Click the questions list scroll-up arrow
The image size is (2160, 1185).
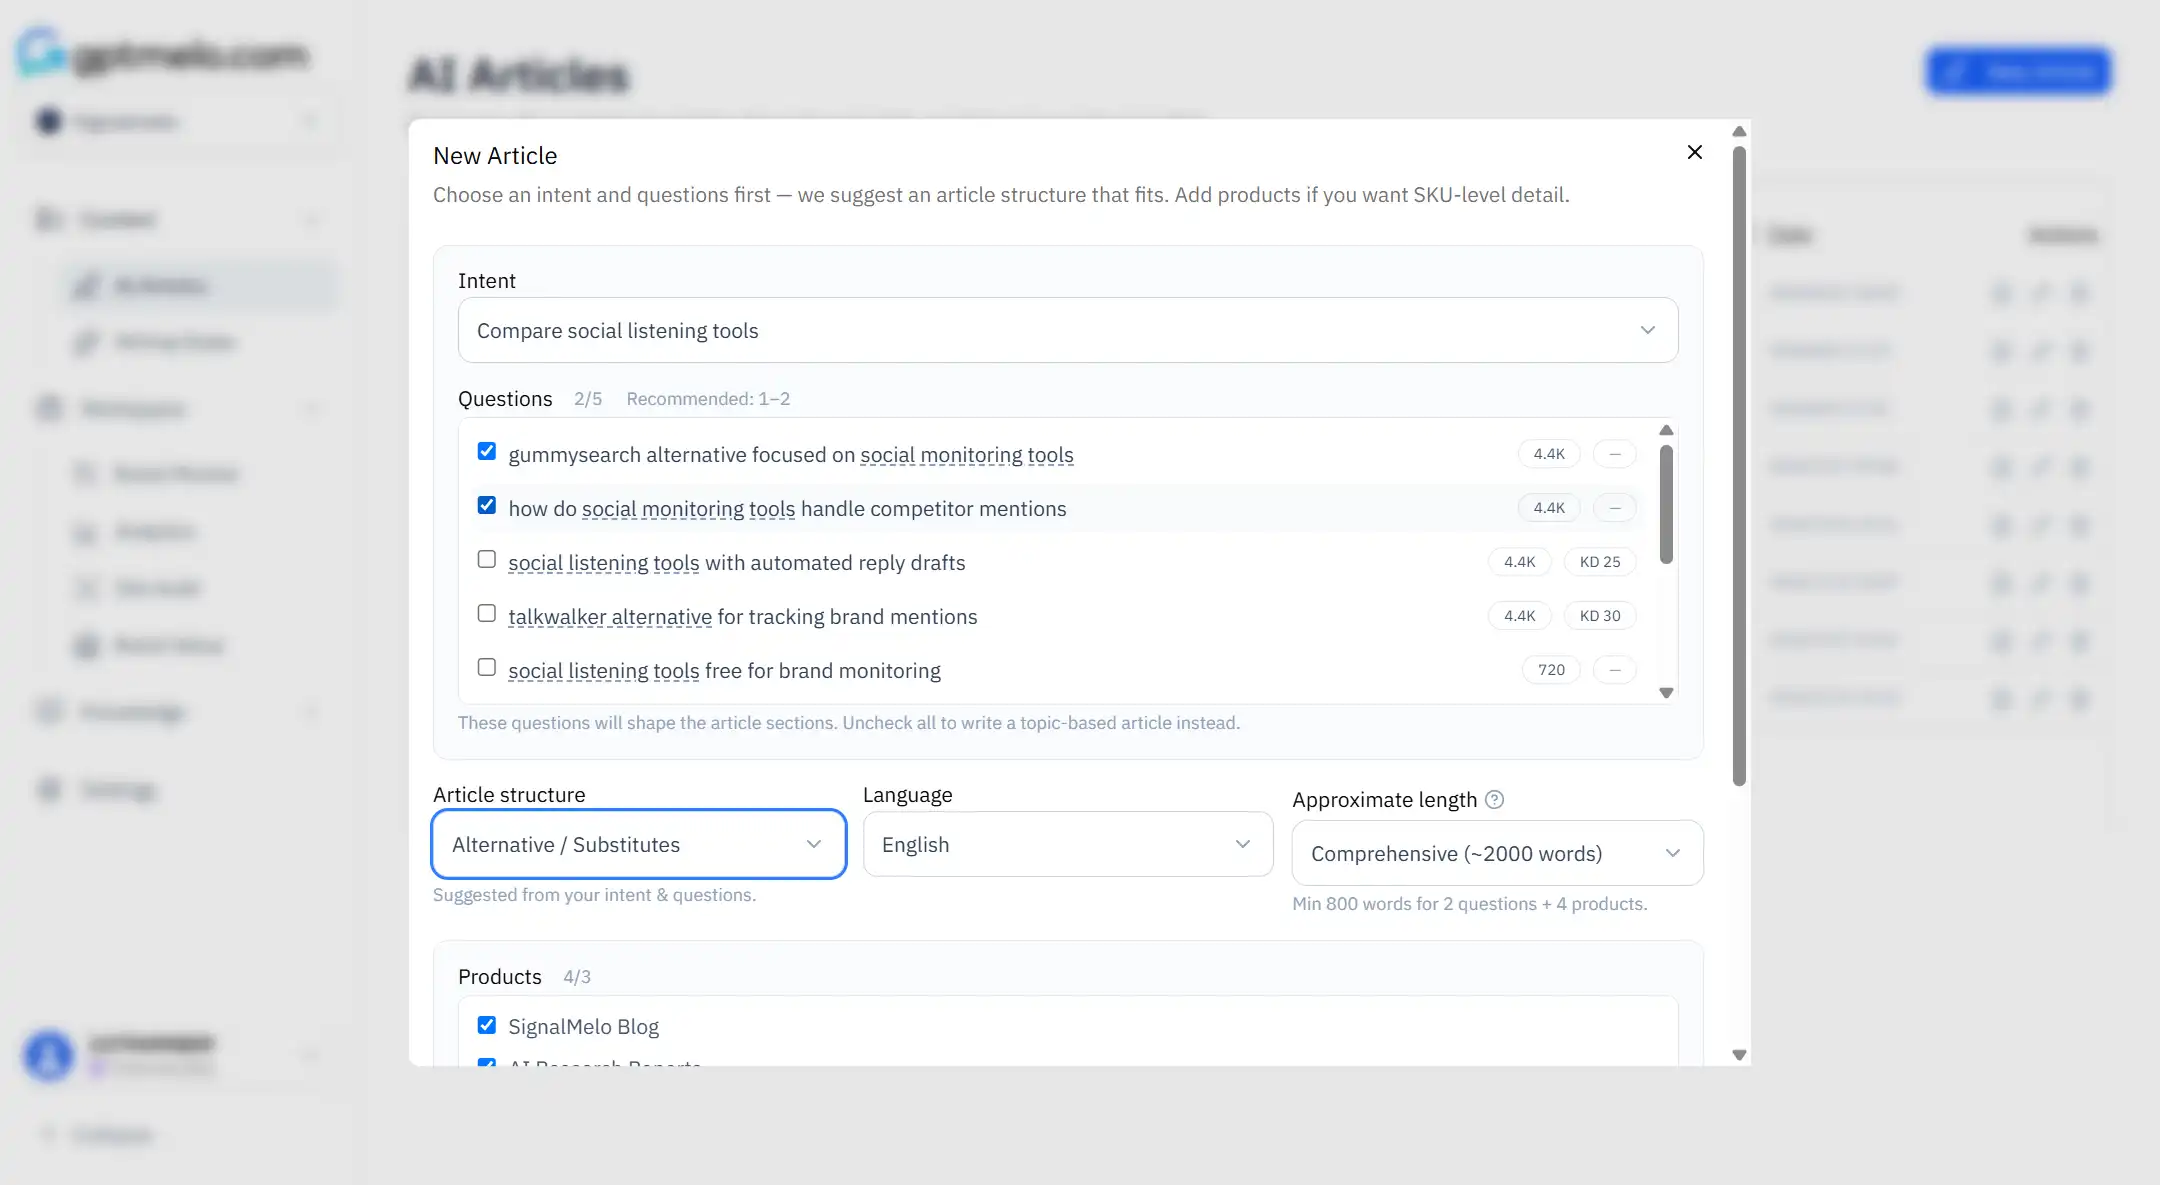(1666, 430)
